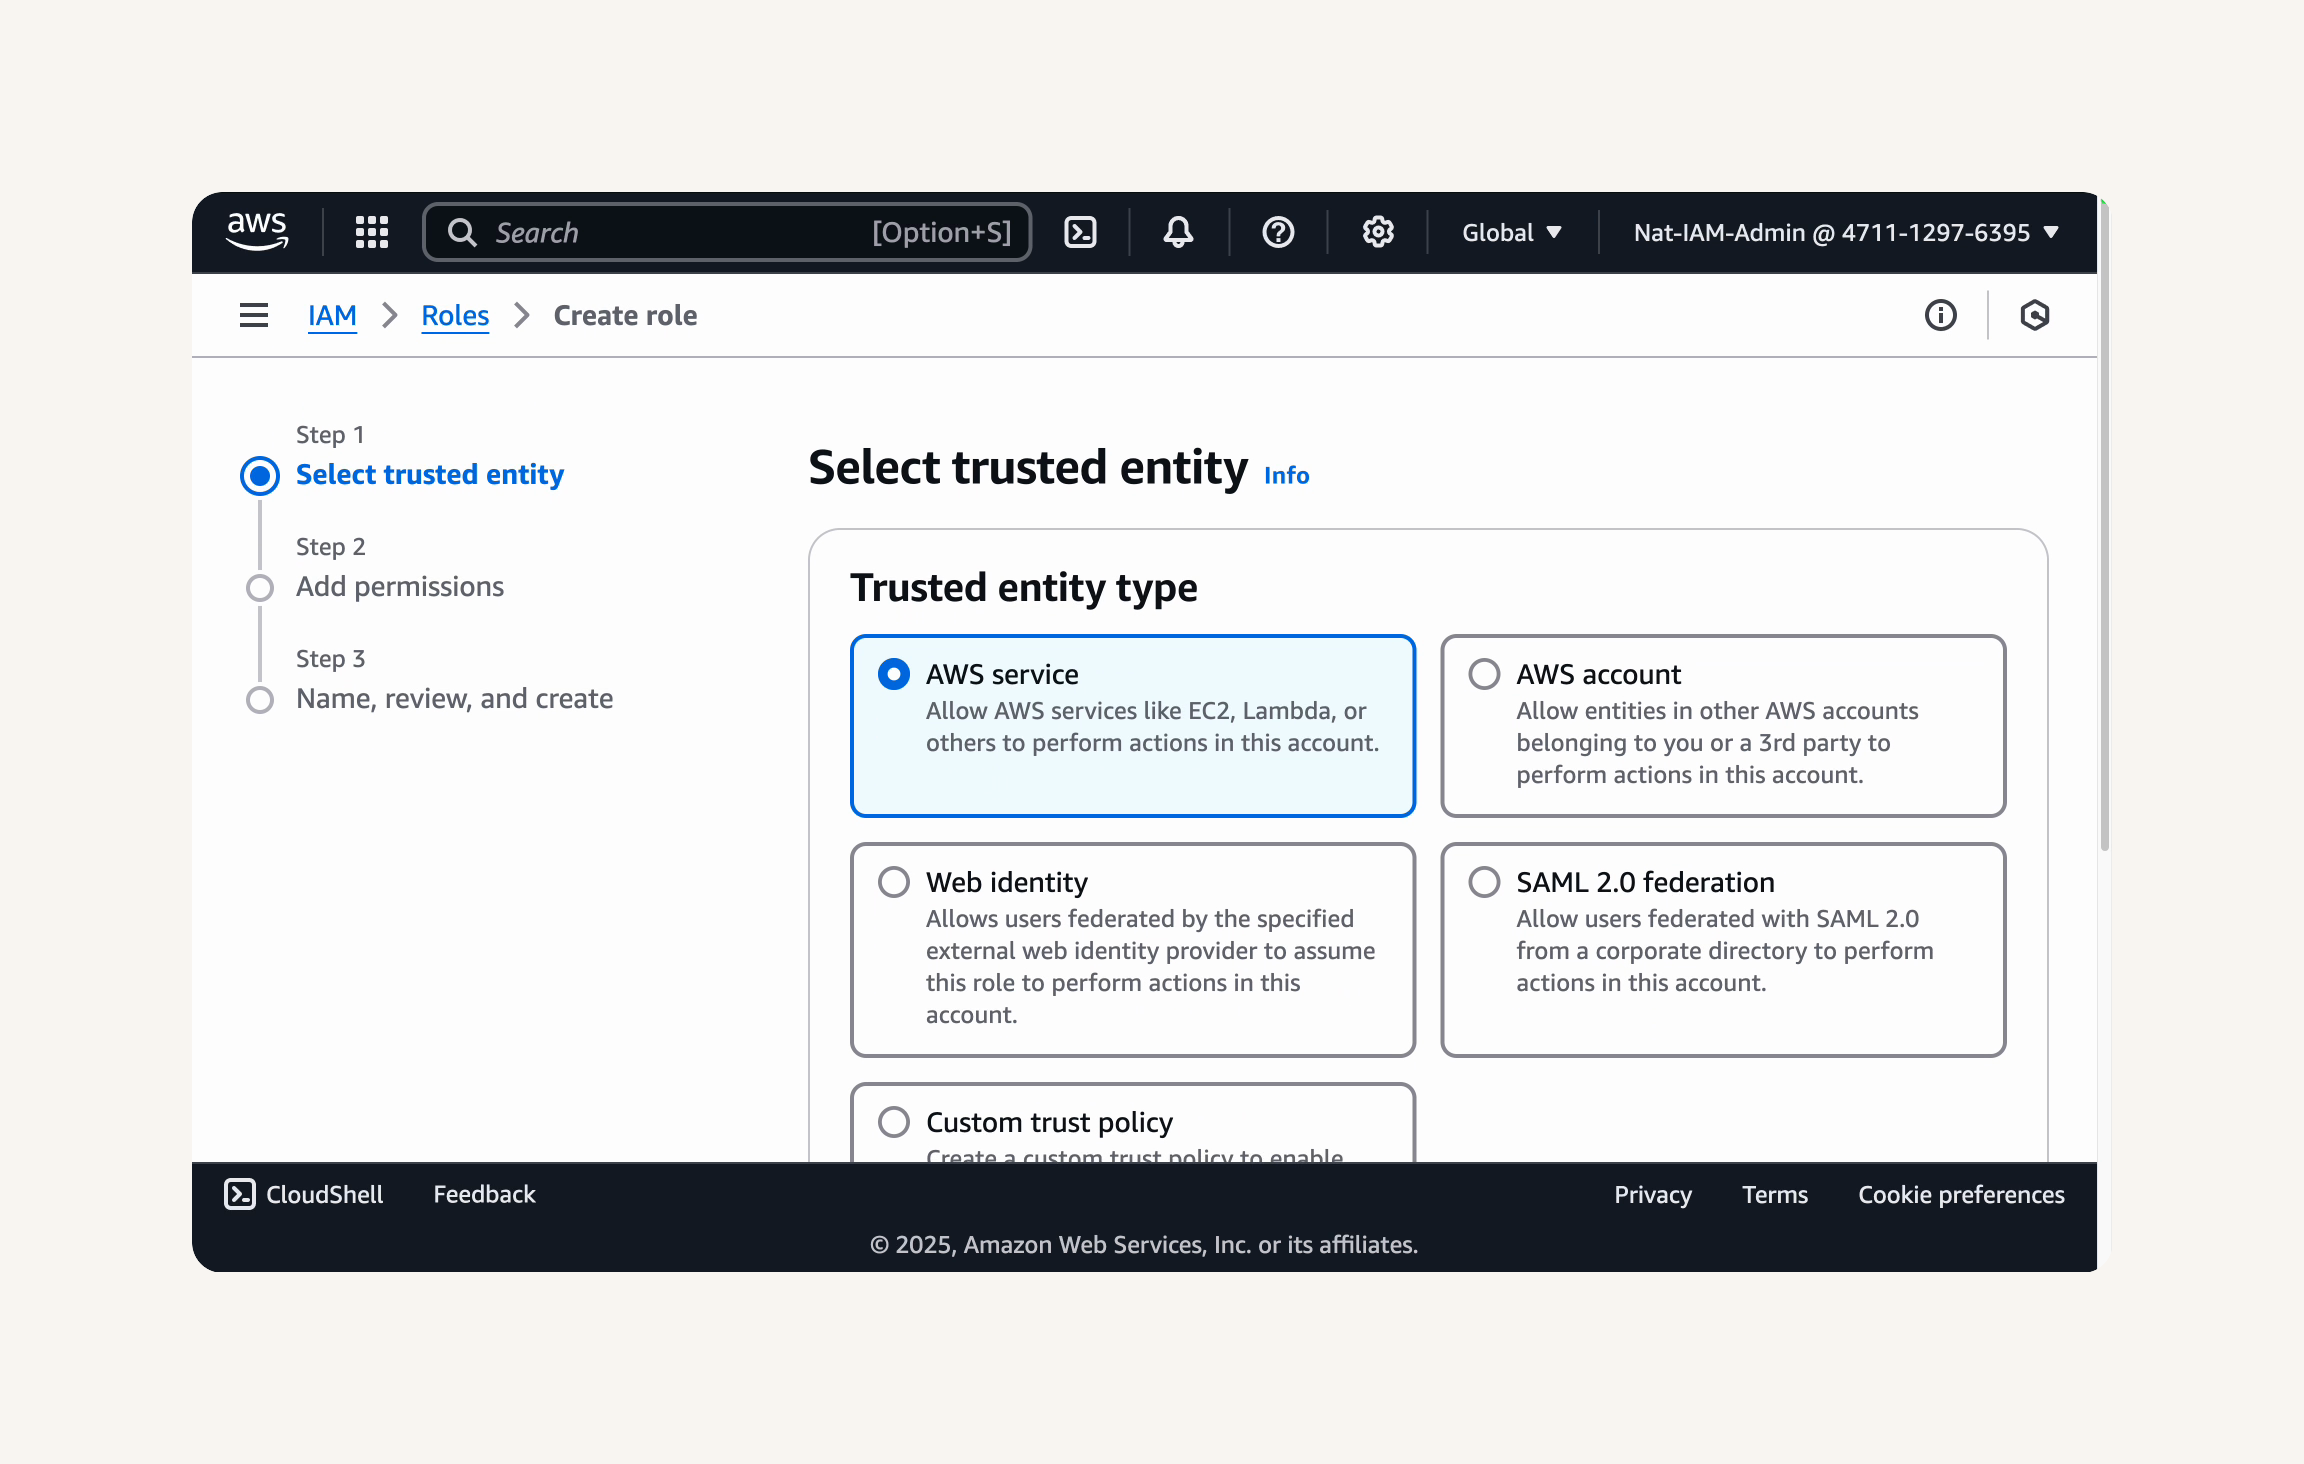This screenshot has height=1464, width=2304.
Task: Click Step 1 Select trusted entity
Action: coord(429,474)
